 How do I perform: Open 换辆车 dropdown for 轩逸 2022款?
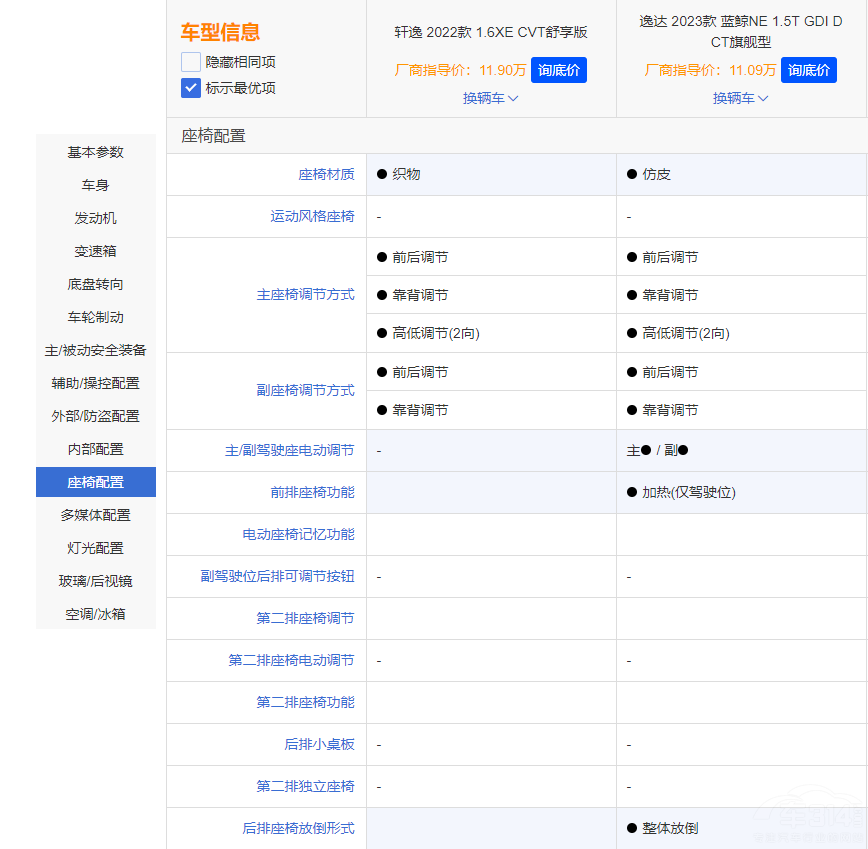point(490,98)
